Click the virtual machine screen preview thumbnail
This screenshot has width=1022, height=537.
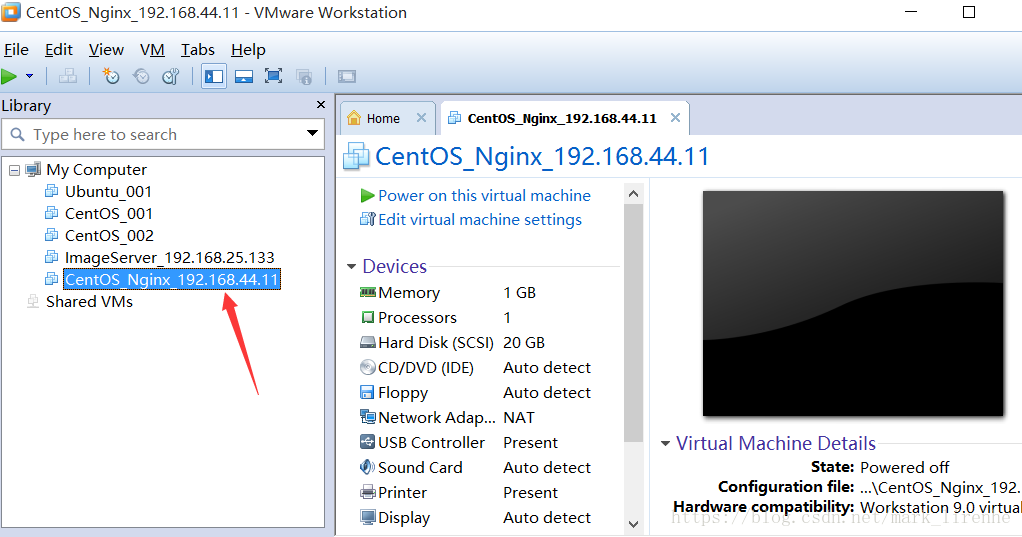[x=853, y=303]
